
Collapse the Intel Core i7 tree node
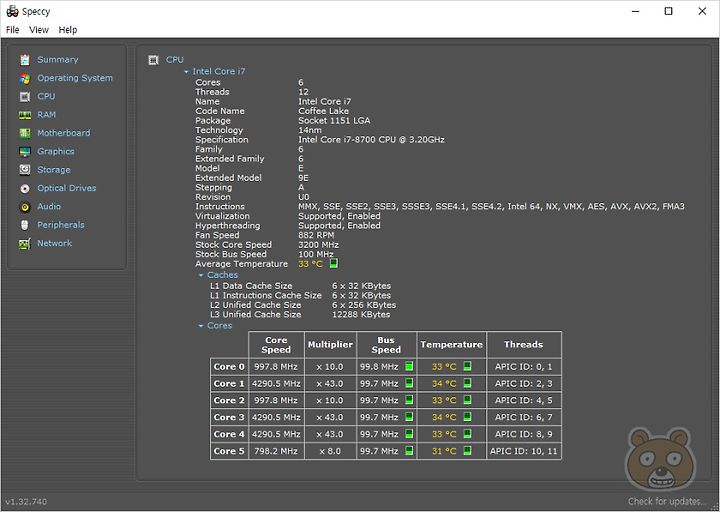186,72
